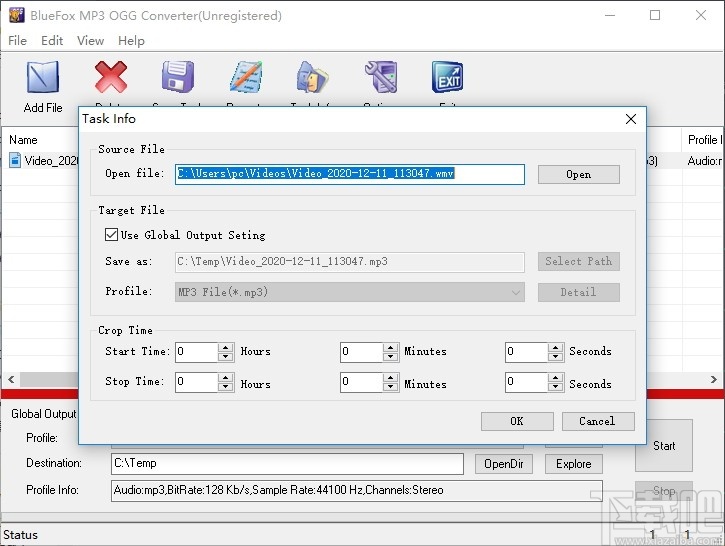Click the Select Path button
The height and width of the screenshot is (546, 725).
tap(578, 261)
